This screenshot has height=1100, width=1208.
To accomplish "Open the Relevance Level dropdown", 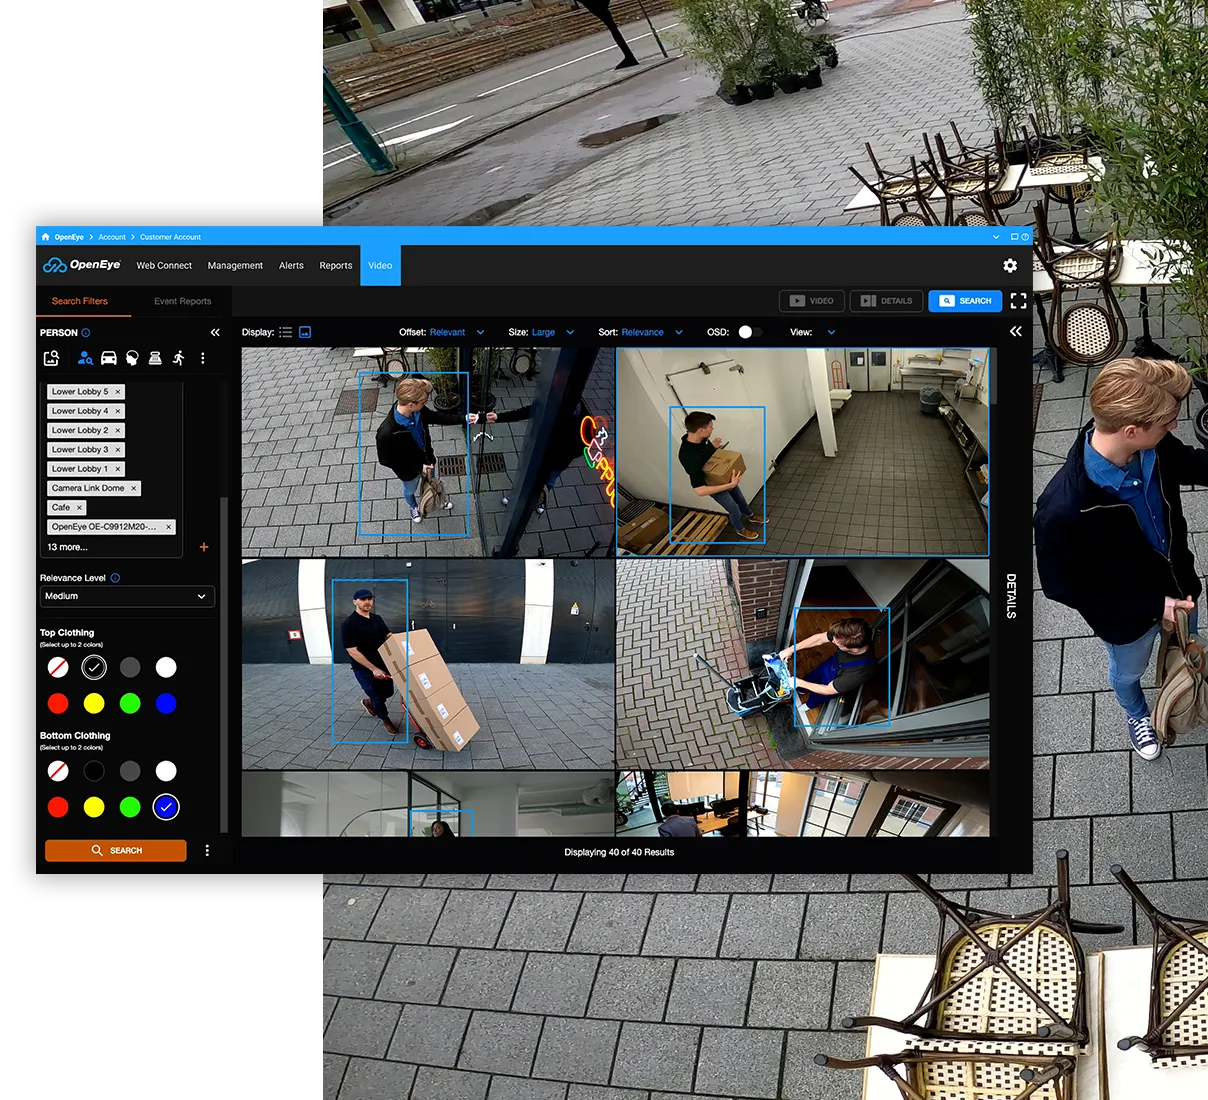I will coord(128,596).
